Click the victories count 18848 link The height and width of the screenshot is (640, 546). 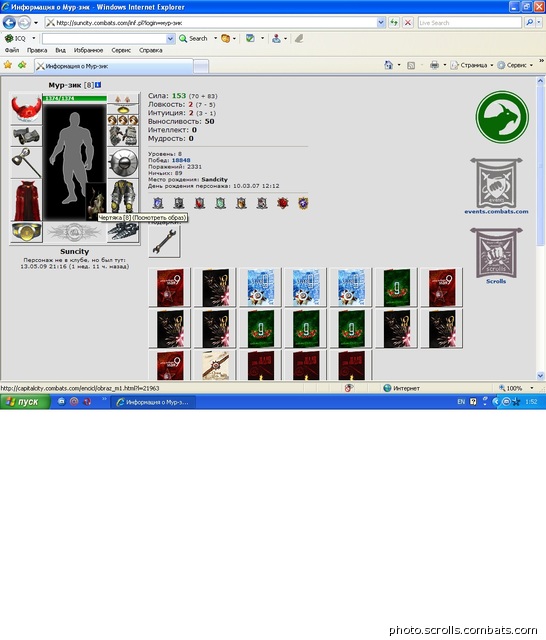coord(181,160)
